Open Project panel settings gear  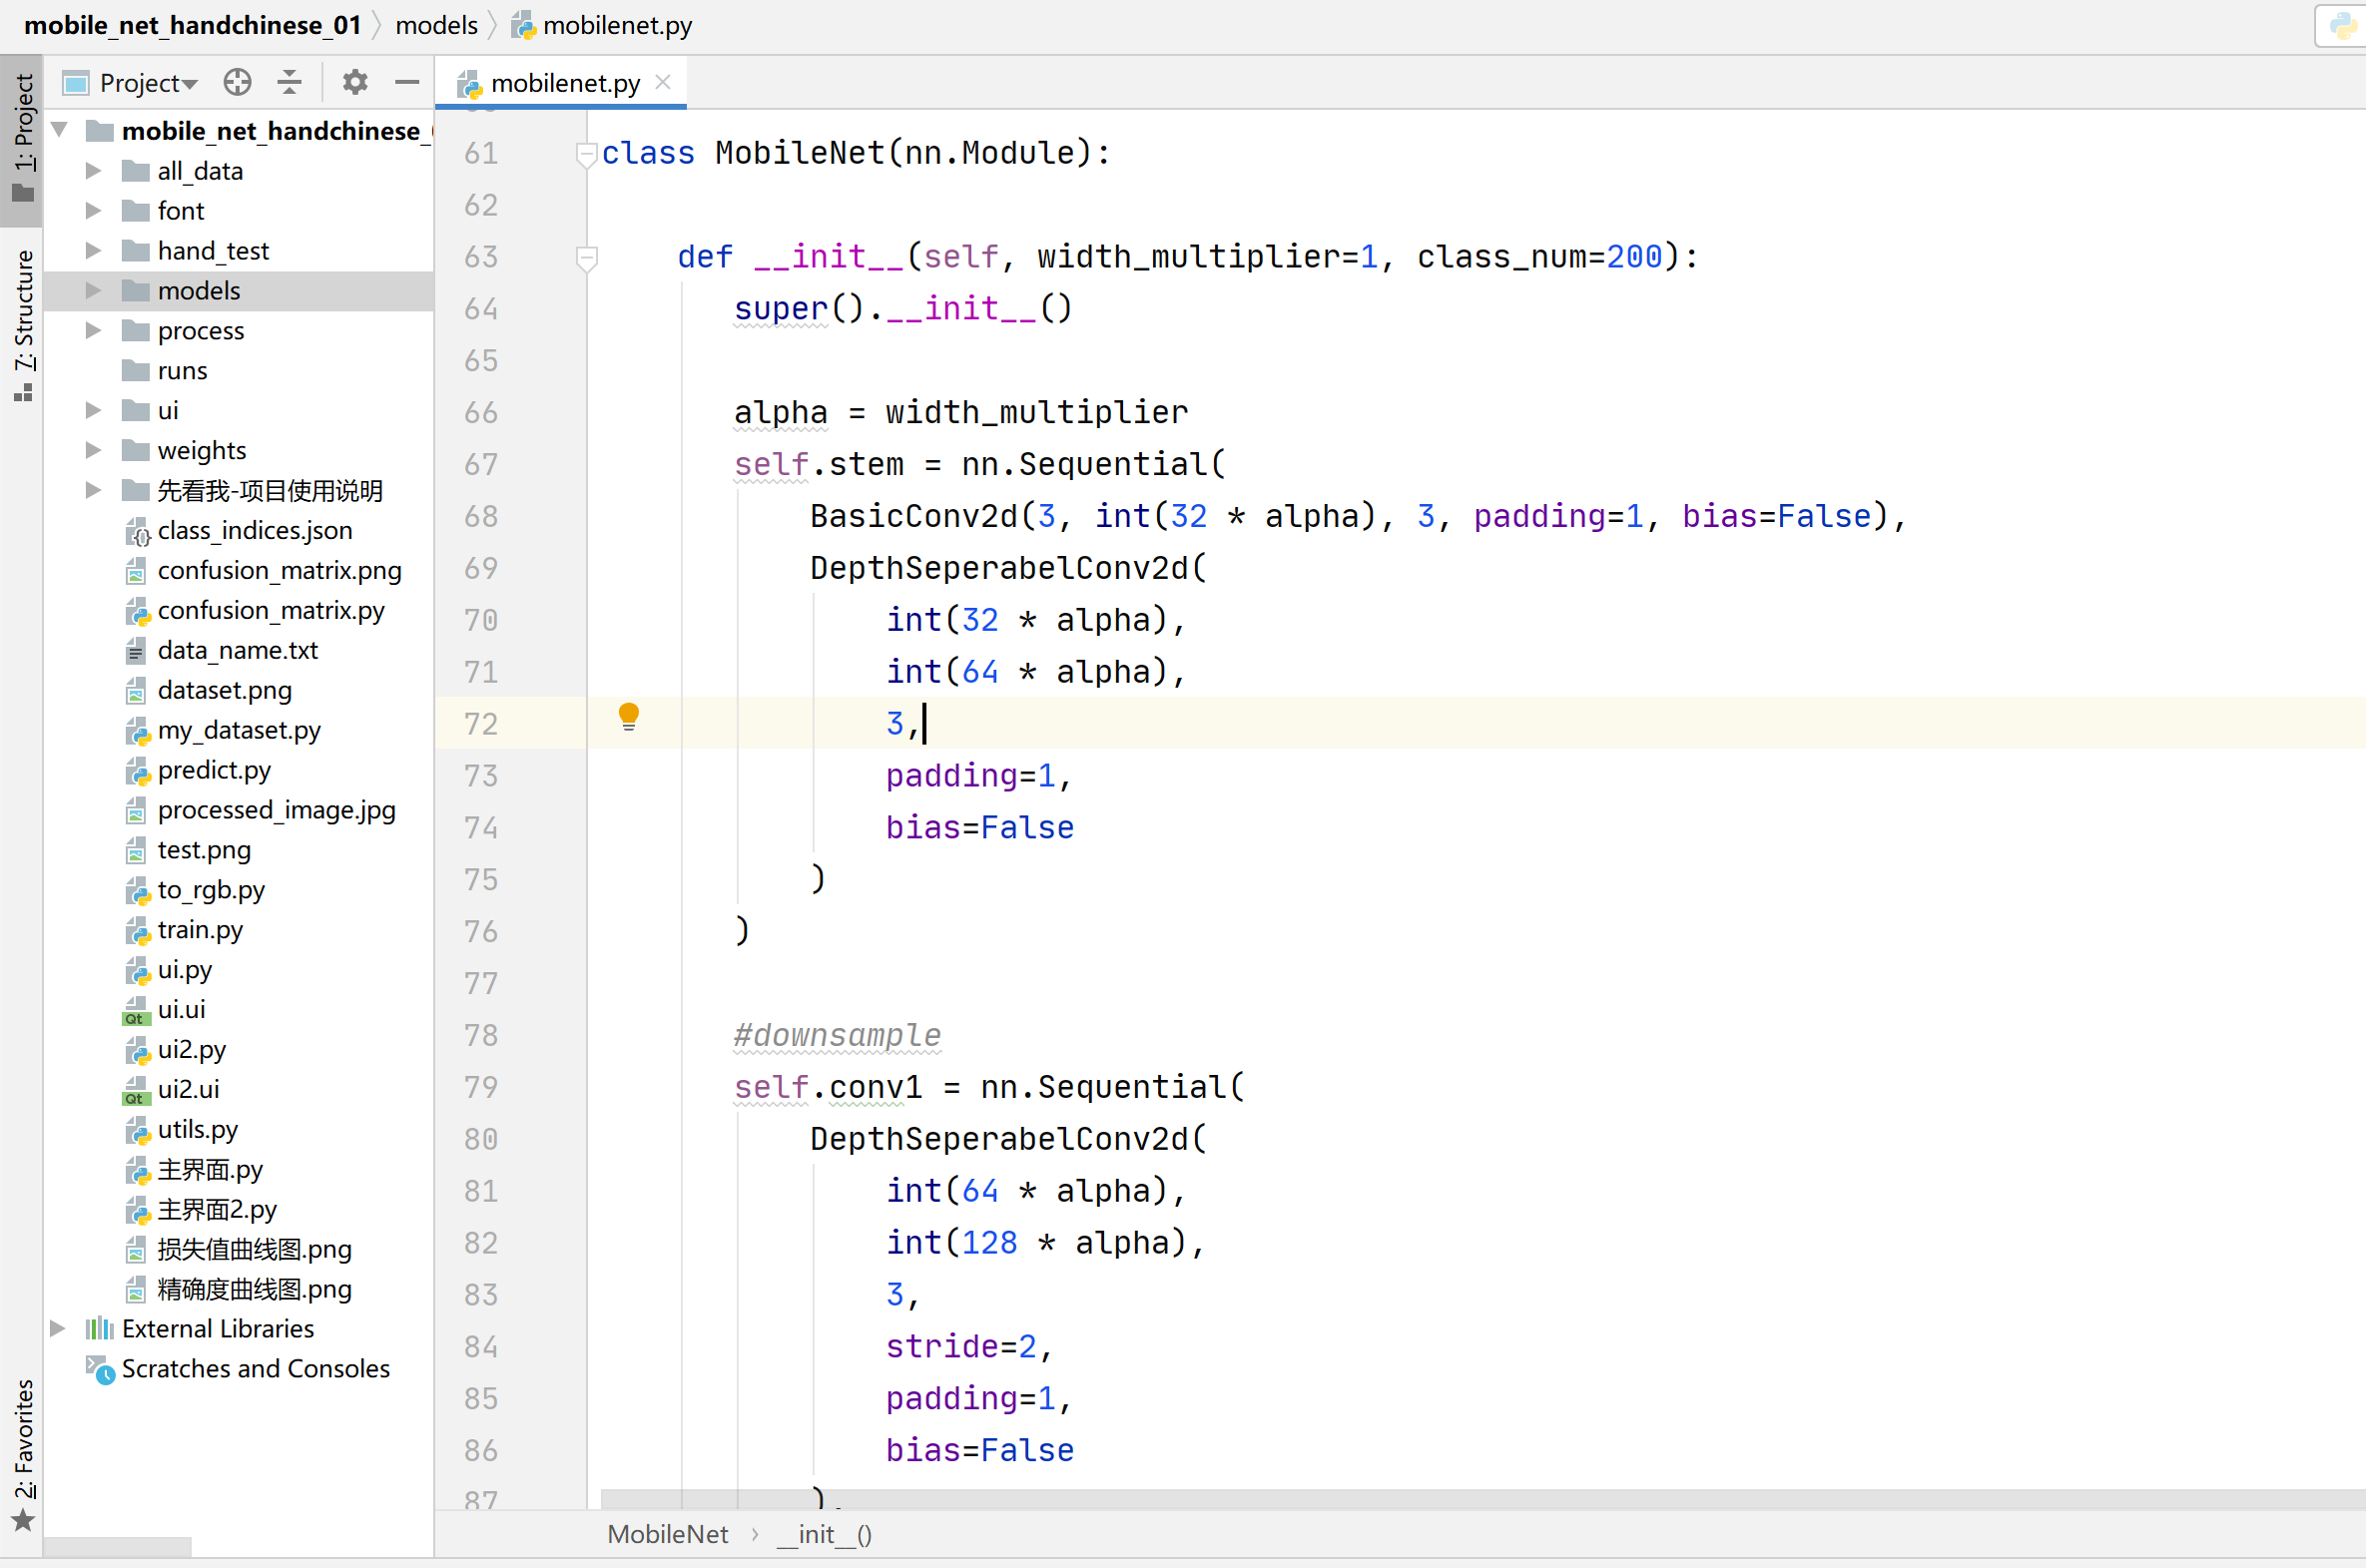pyautogui.click(x=355, y=82)
